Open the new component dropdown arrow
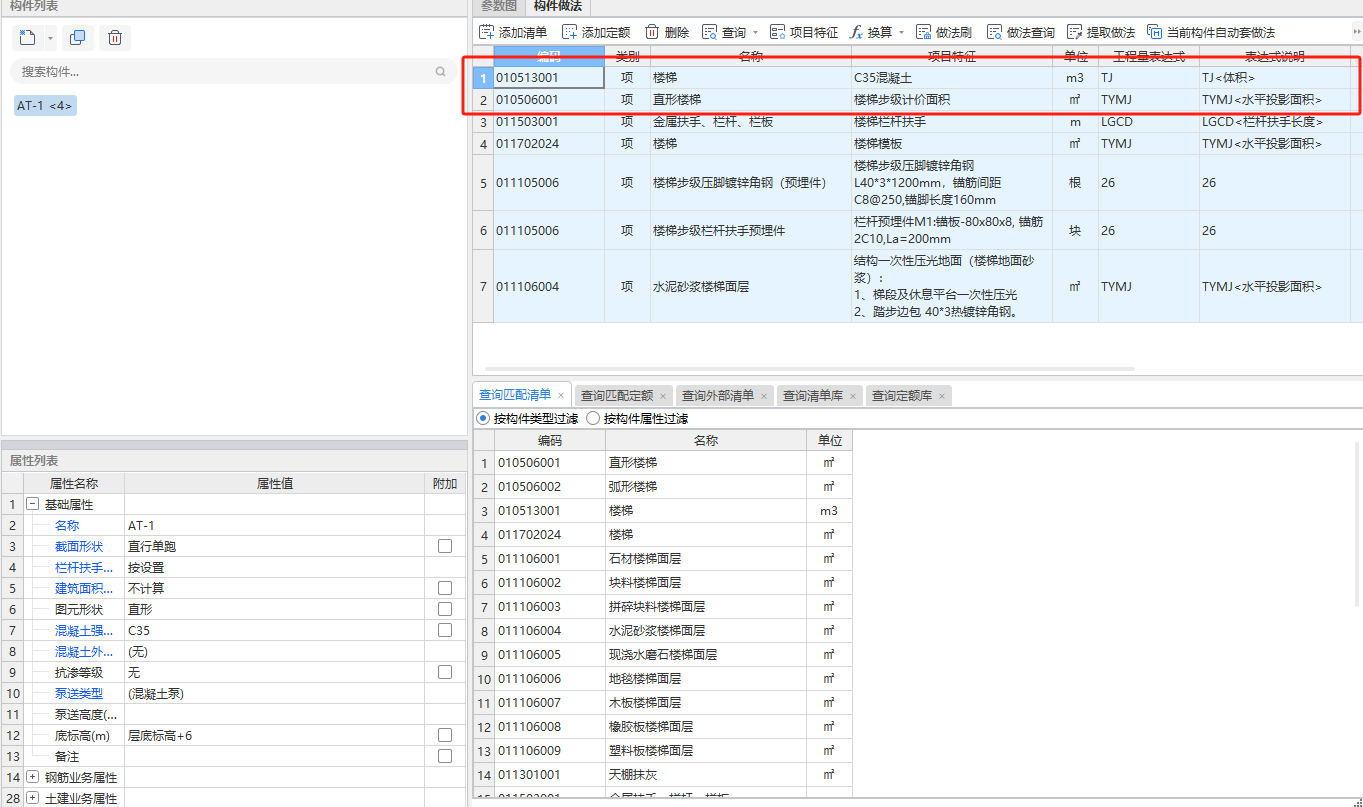The image size is (1363, 807). [50, 39]
